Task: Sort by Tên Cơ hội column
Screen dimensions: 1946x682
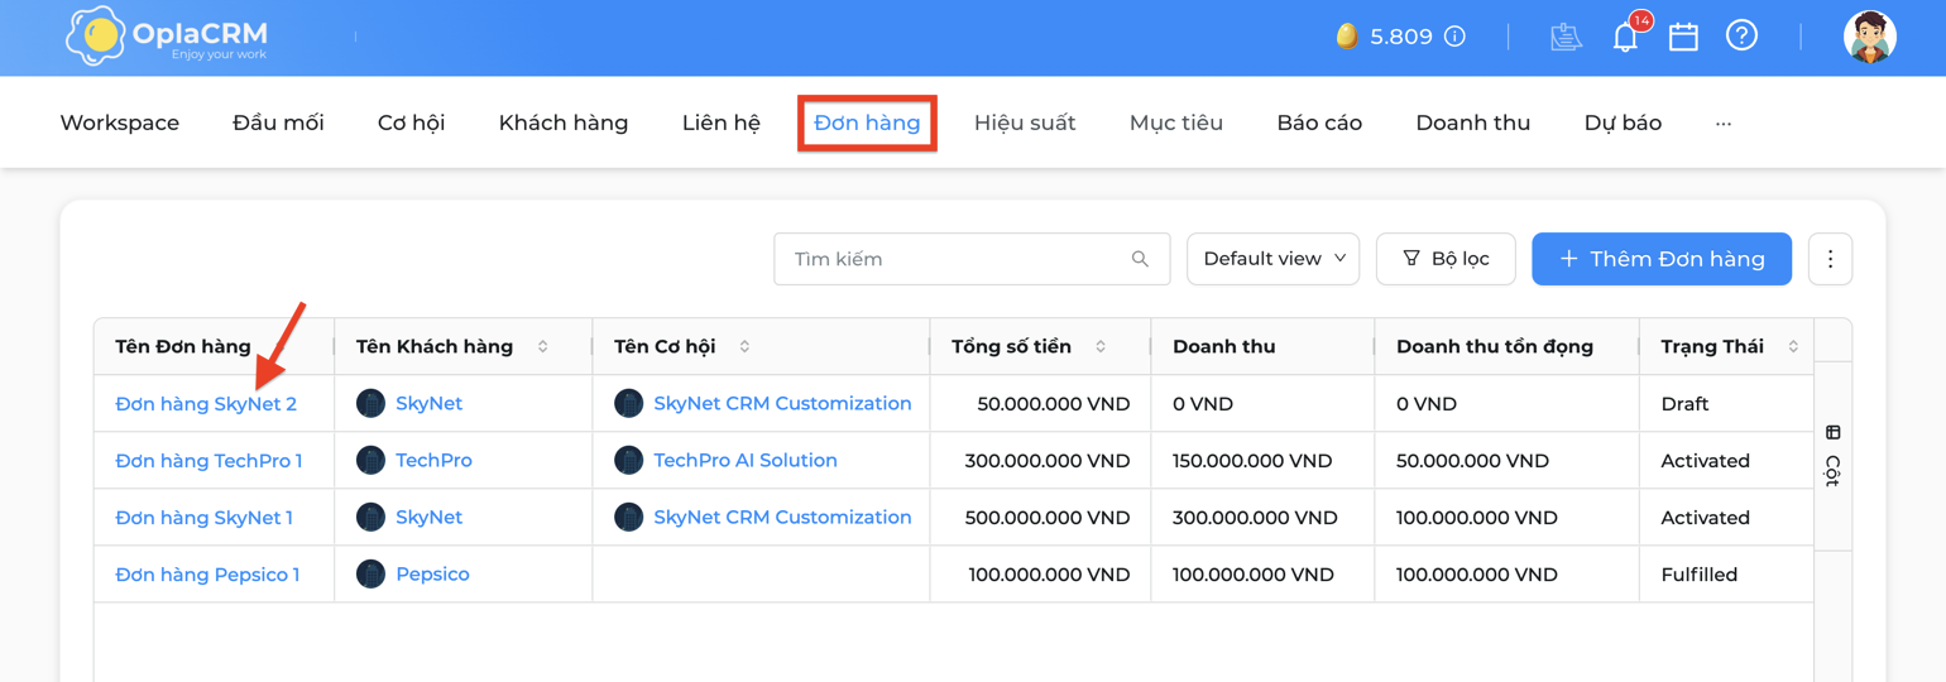Action: point(744,346)
